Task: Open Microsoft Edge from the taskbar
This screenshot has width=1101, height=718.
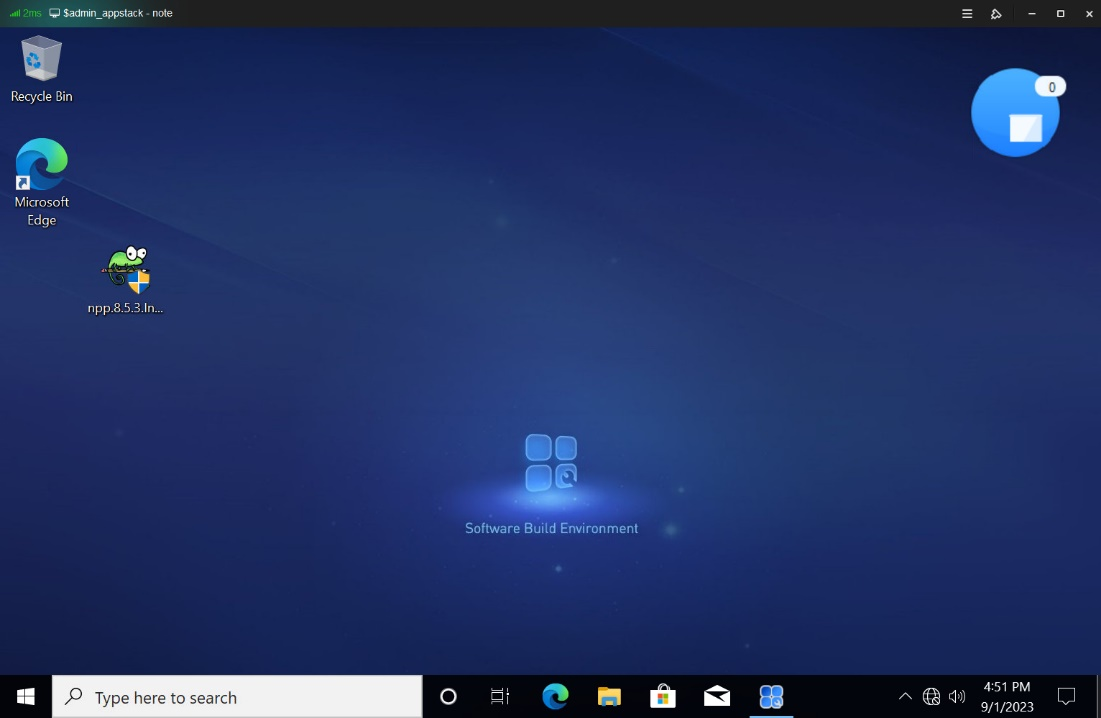Action: 555,696
